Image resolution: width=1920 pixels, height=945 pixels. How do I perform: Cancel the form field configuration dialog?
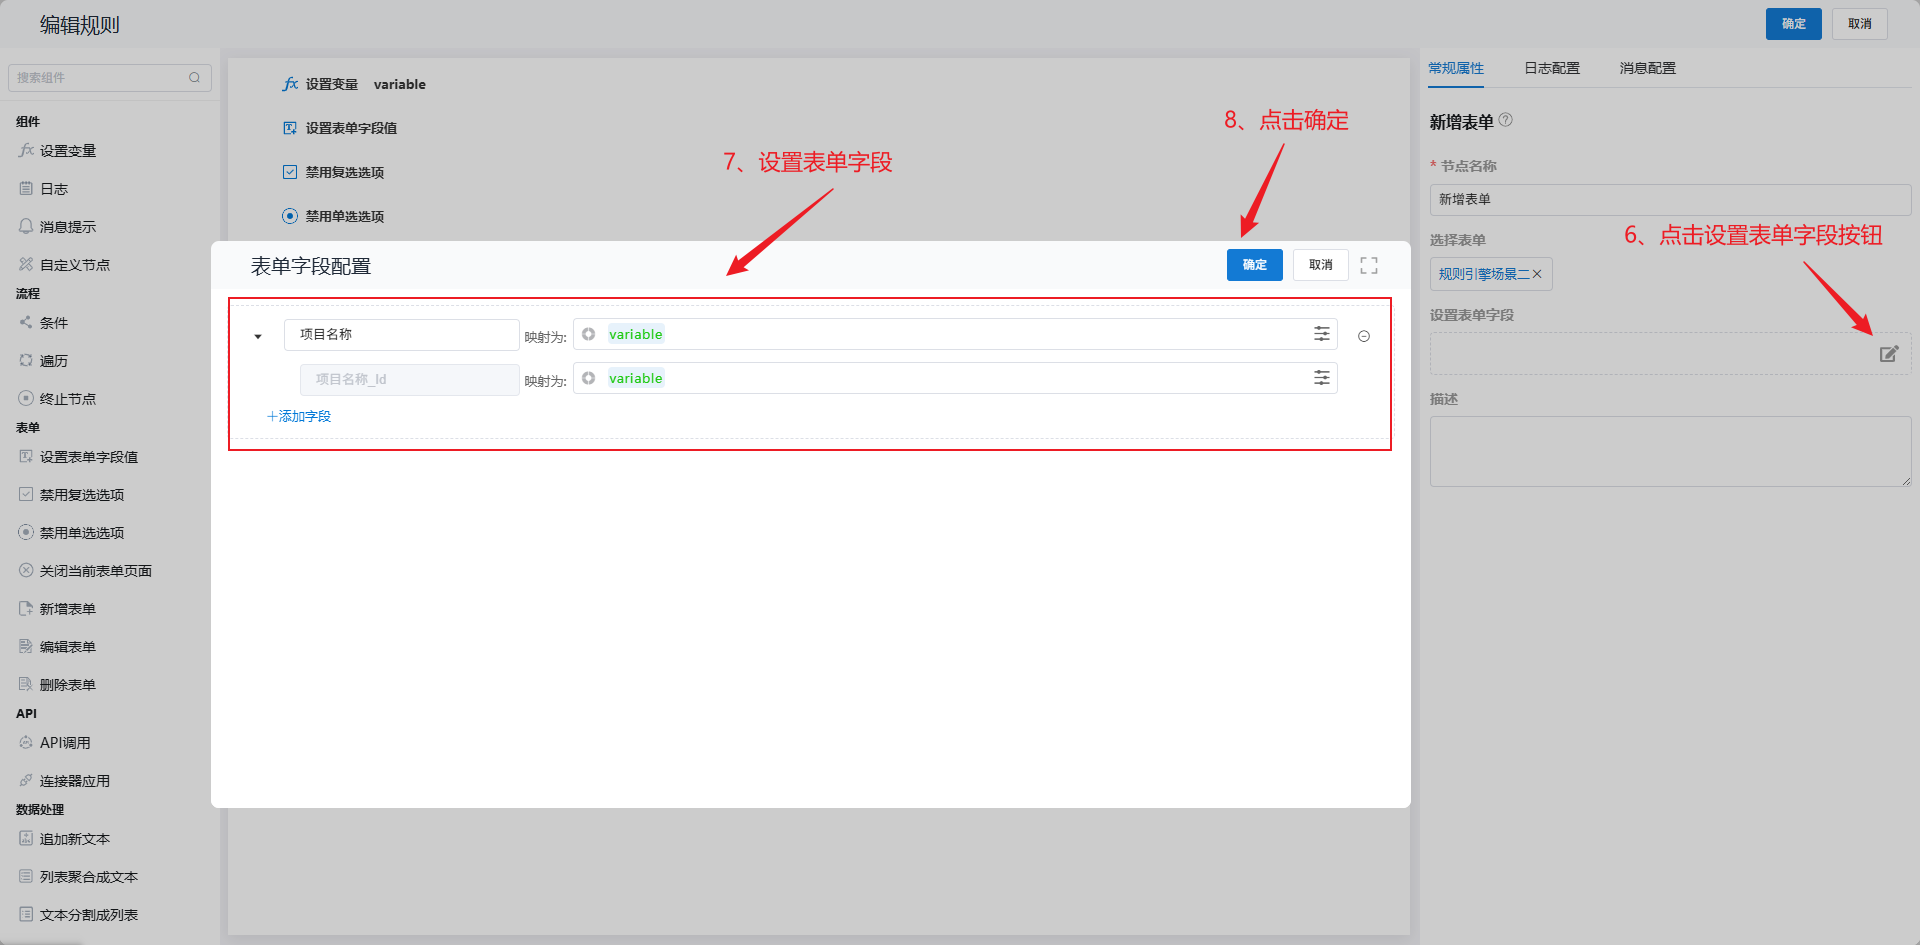[x=1320, y=265]
